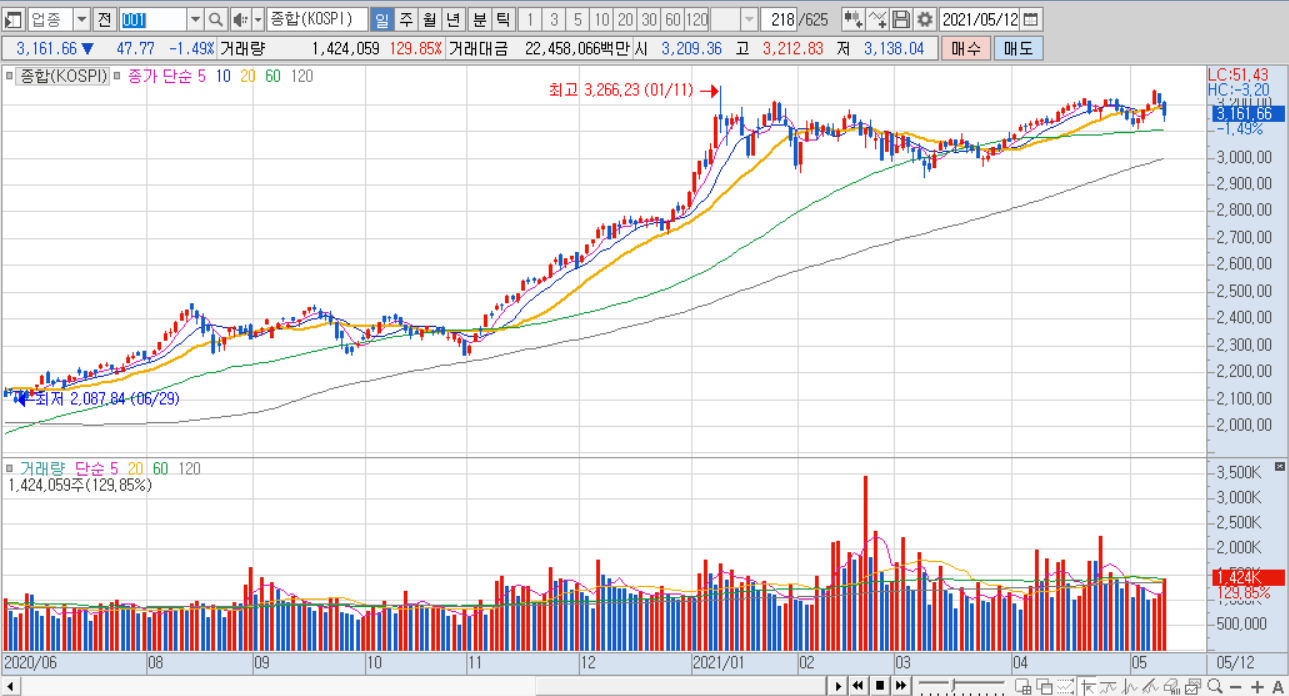Click the letter A text tool icon
The image size is (1289, 696).
tap(1278, 686)
